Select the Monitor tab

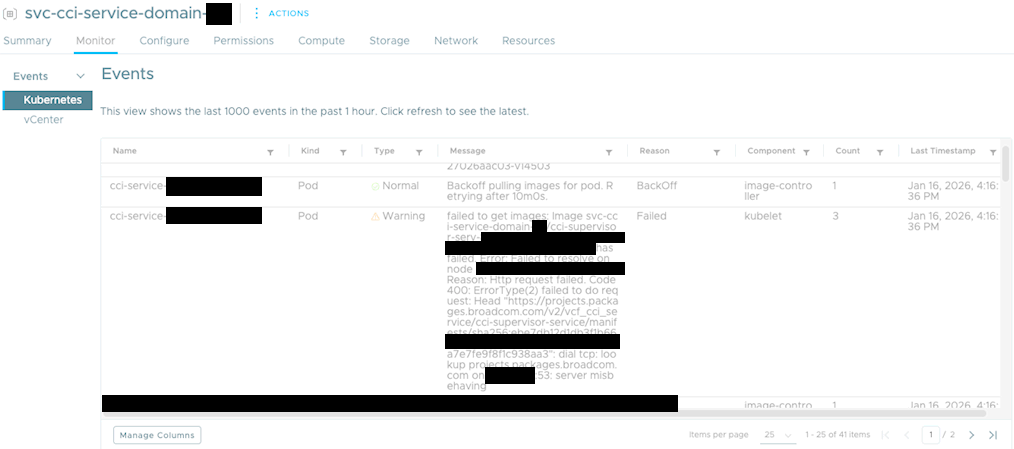96,41
